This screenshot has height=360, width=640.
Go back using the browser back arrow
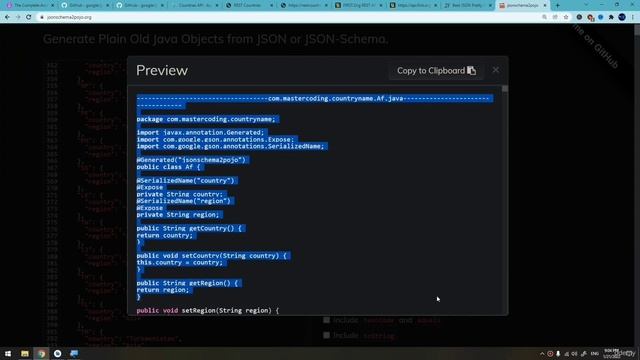(x=7, y=17)
